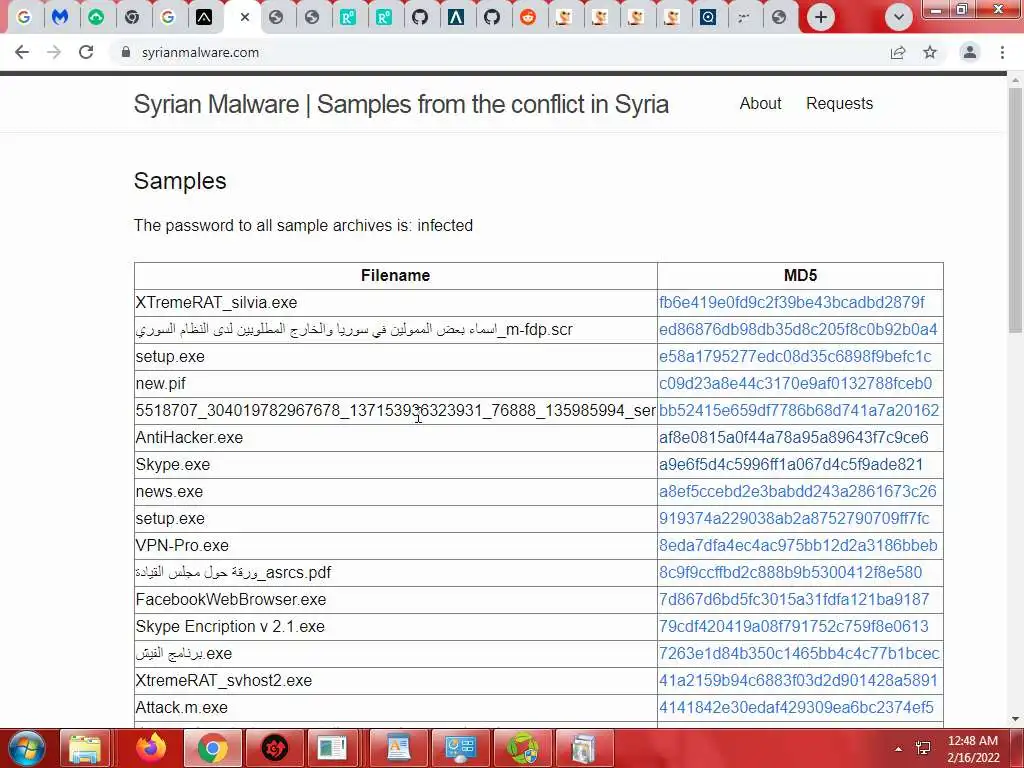Select the AntiHacker.exe filename cell
1024x768 pixels.
pyautogui.click(x=396, y=438)
